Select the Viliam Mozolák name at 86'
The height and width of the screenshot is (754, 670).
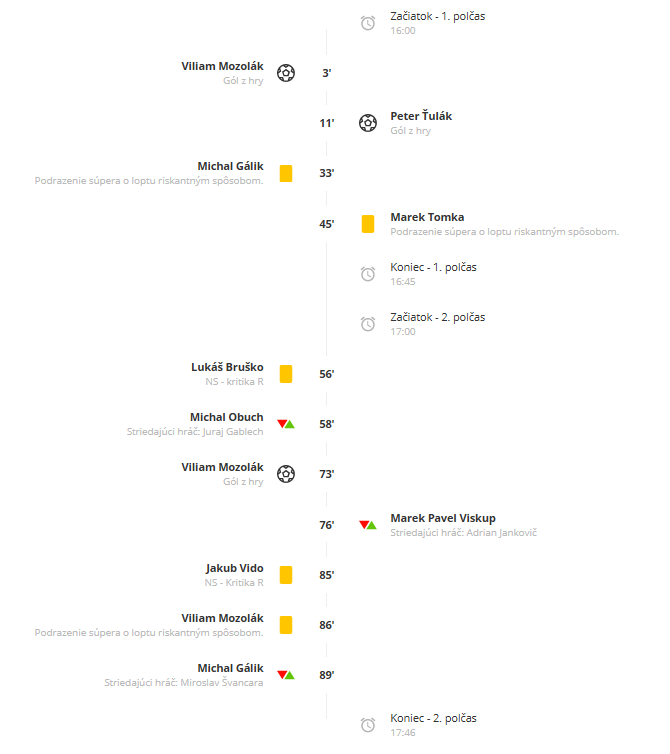[x=222, y=618]
